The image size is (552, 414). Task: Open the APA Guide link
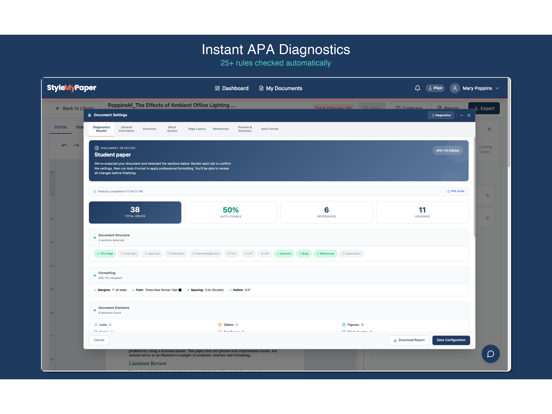coord(456,191)
